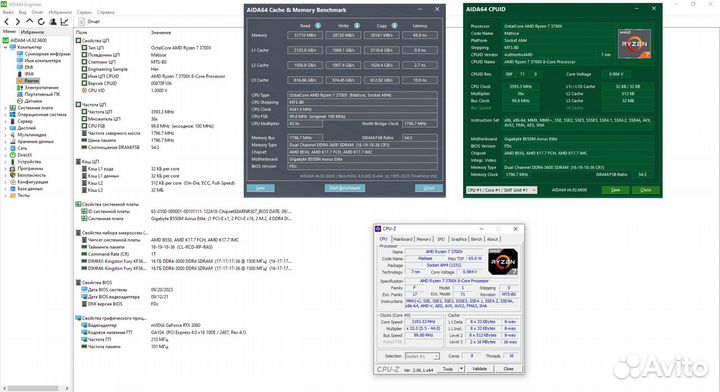Click the Значение column header
The image size is (720, 392).
coord(161,33)
